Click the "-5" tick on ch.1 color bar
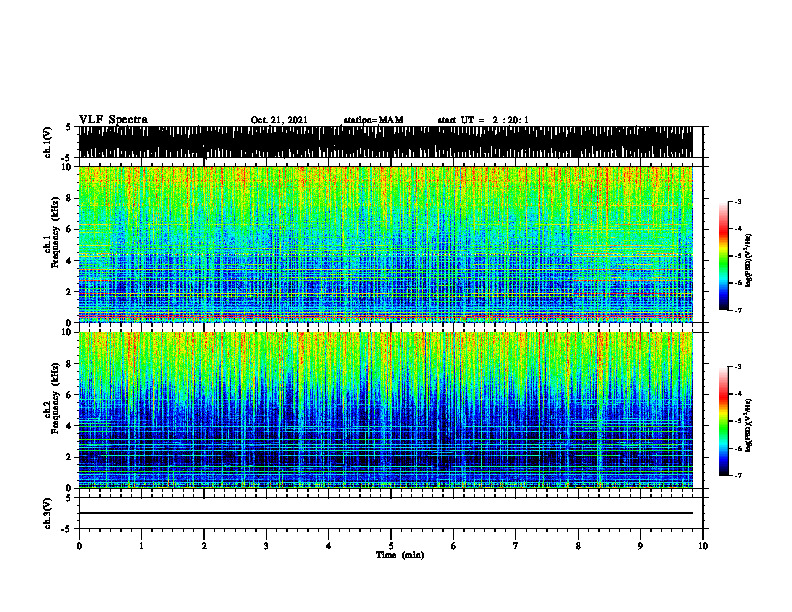The image size is (792, 612). (738, 256)
